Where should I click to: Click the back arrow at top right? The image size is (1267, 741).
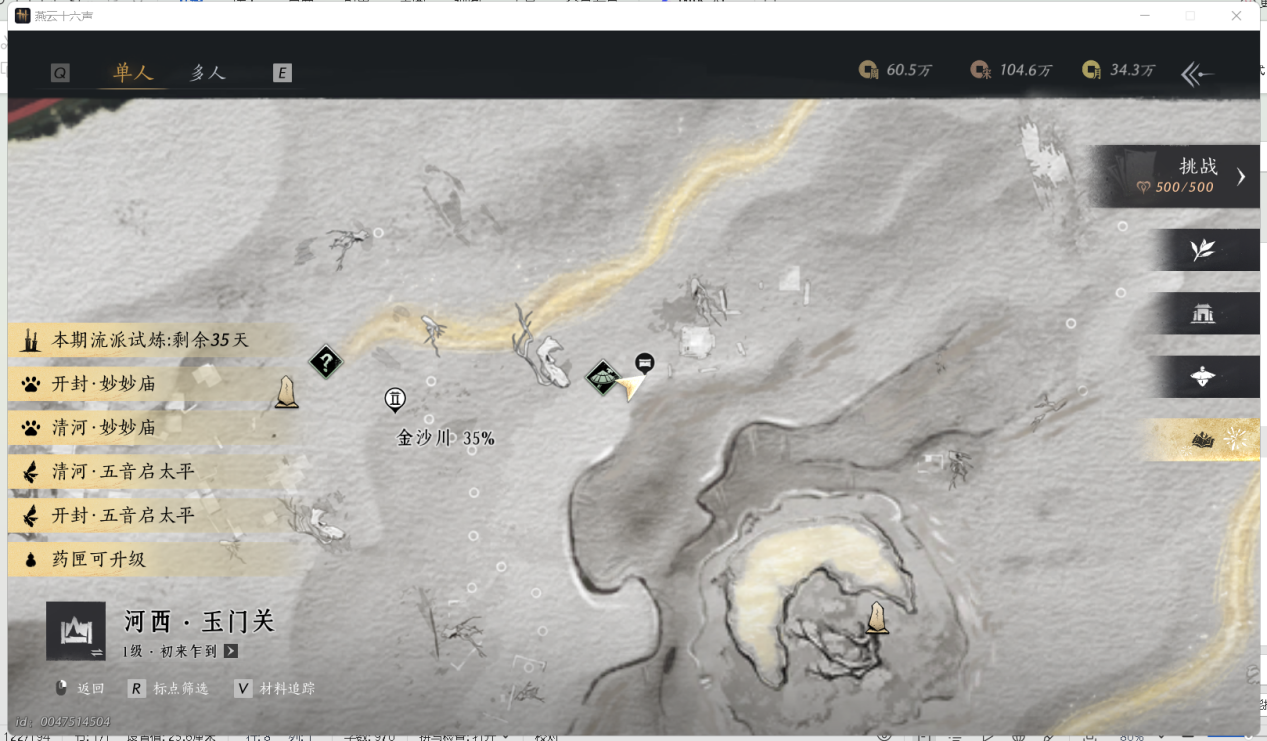click(x=1197, y=73)
